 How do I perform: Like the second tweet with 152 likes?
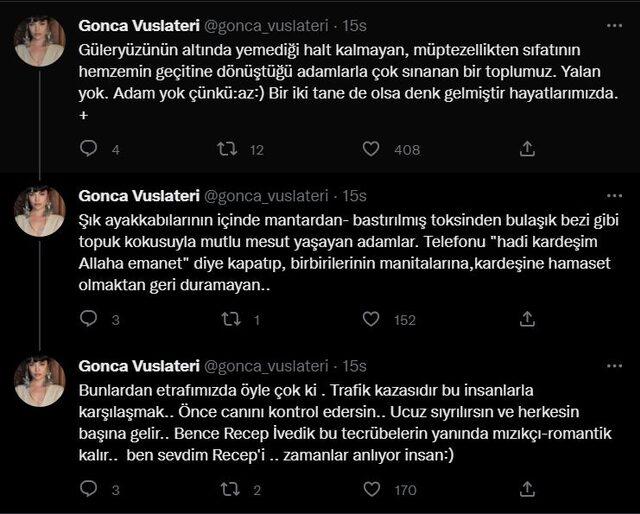371,320
